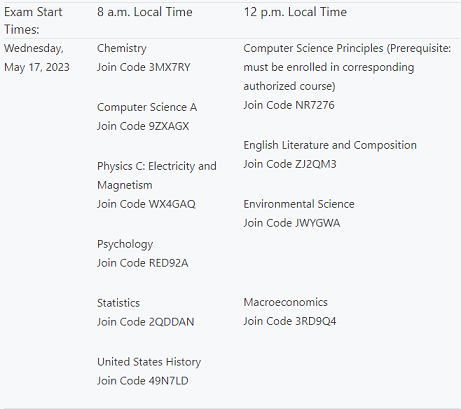461x409 pixels.
Task: Click the Statistics exam name
Action: (x=118, y=303)
